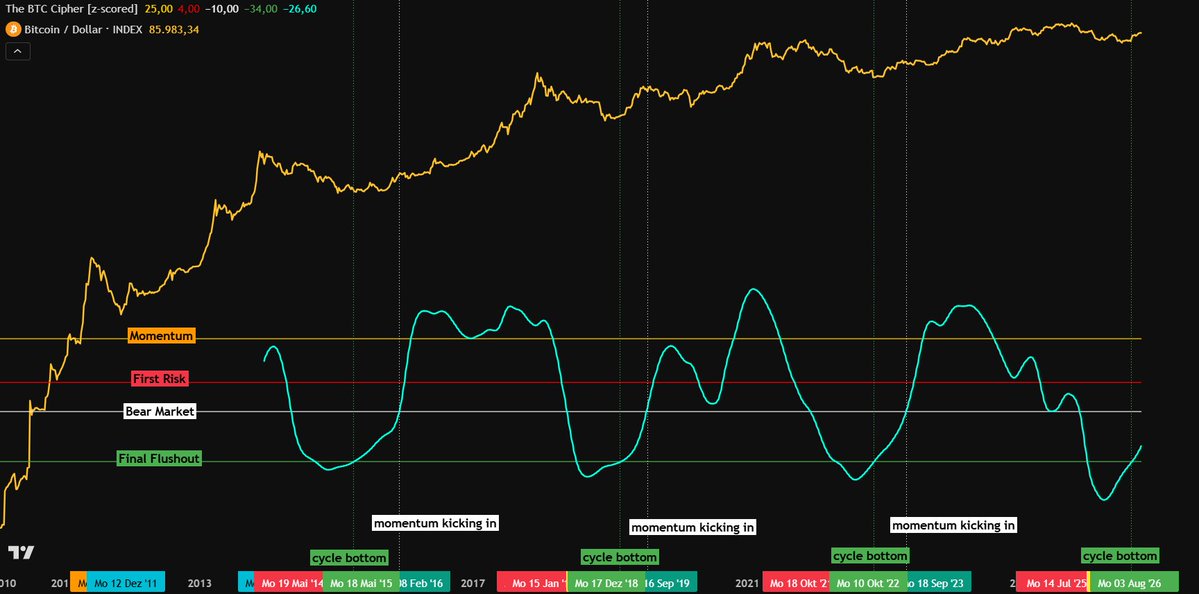Click 'cycle bottom' label above Mo 18 Mai '15
The height and width of the screenshot is (594, 1199).
click(349, 557)
